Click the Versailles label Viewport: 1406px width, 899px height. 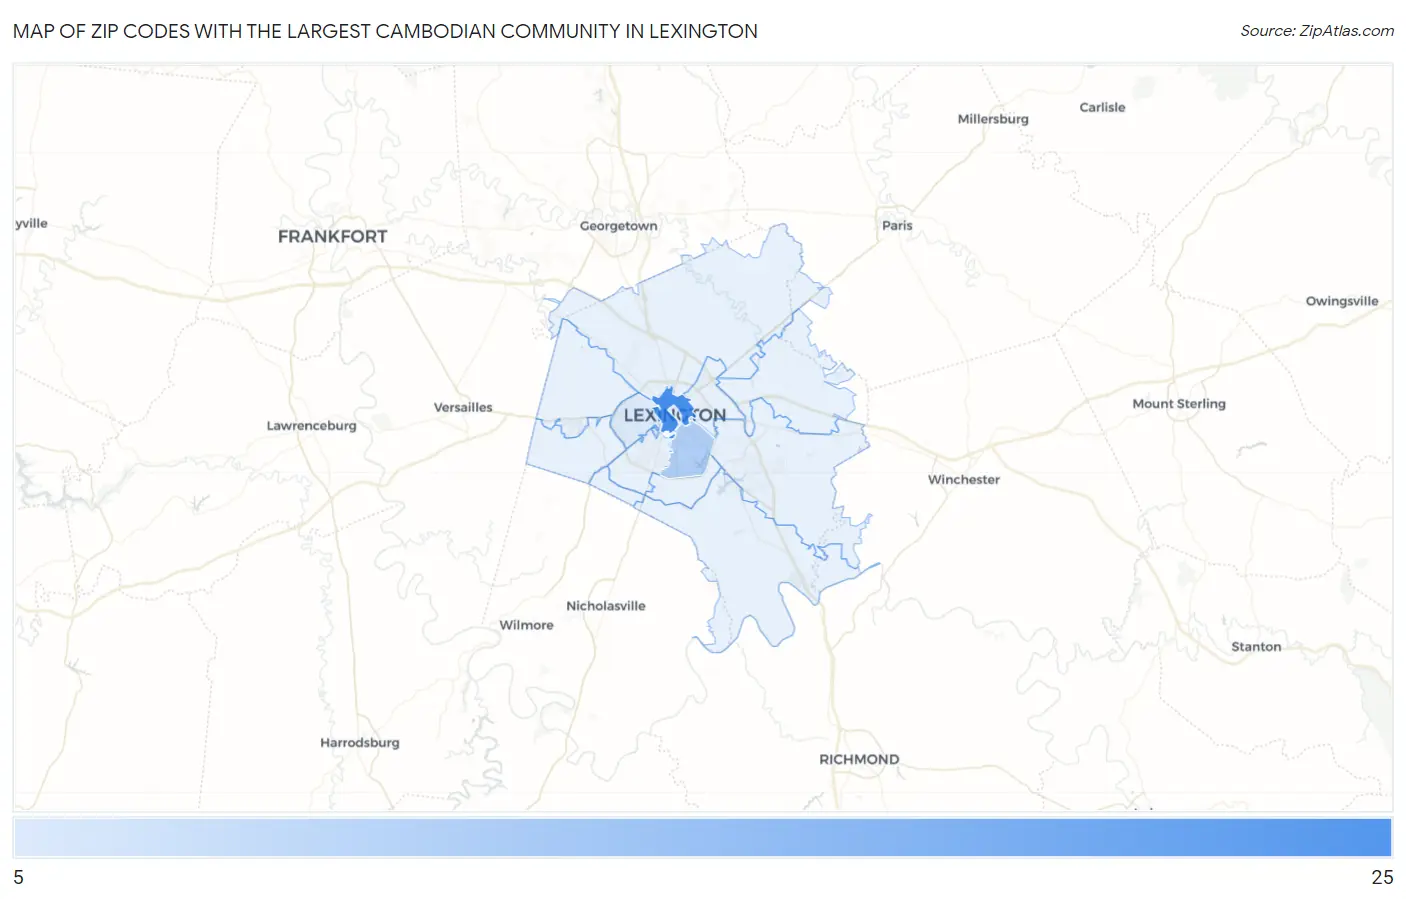coord(463,407)
